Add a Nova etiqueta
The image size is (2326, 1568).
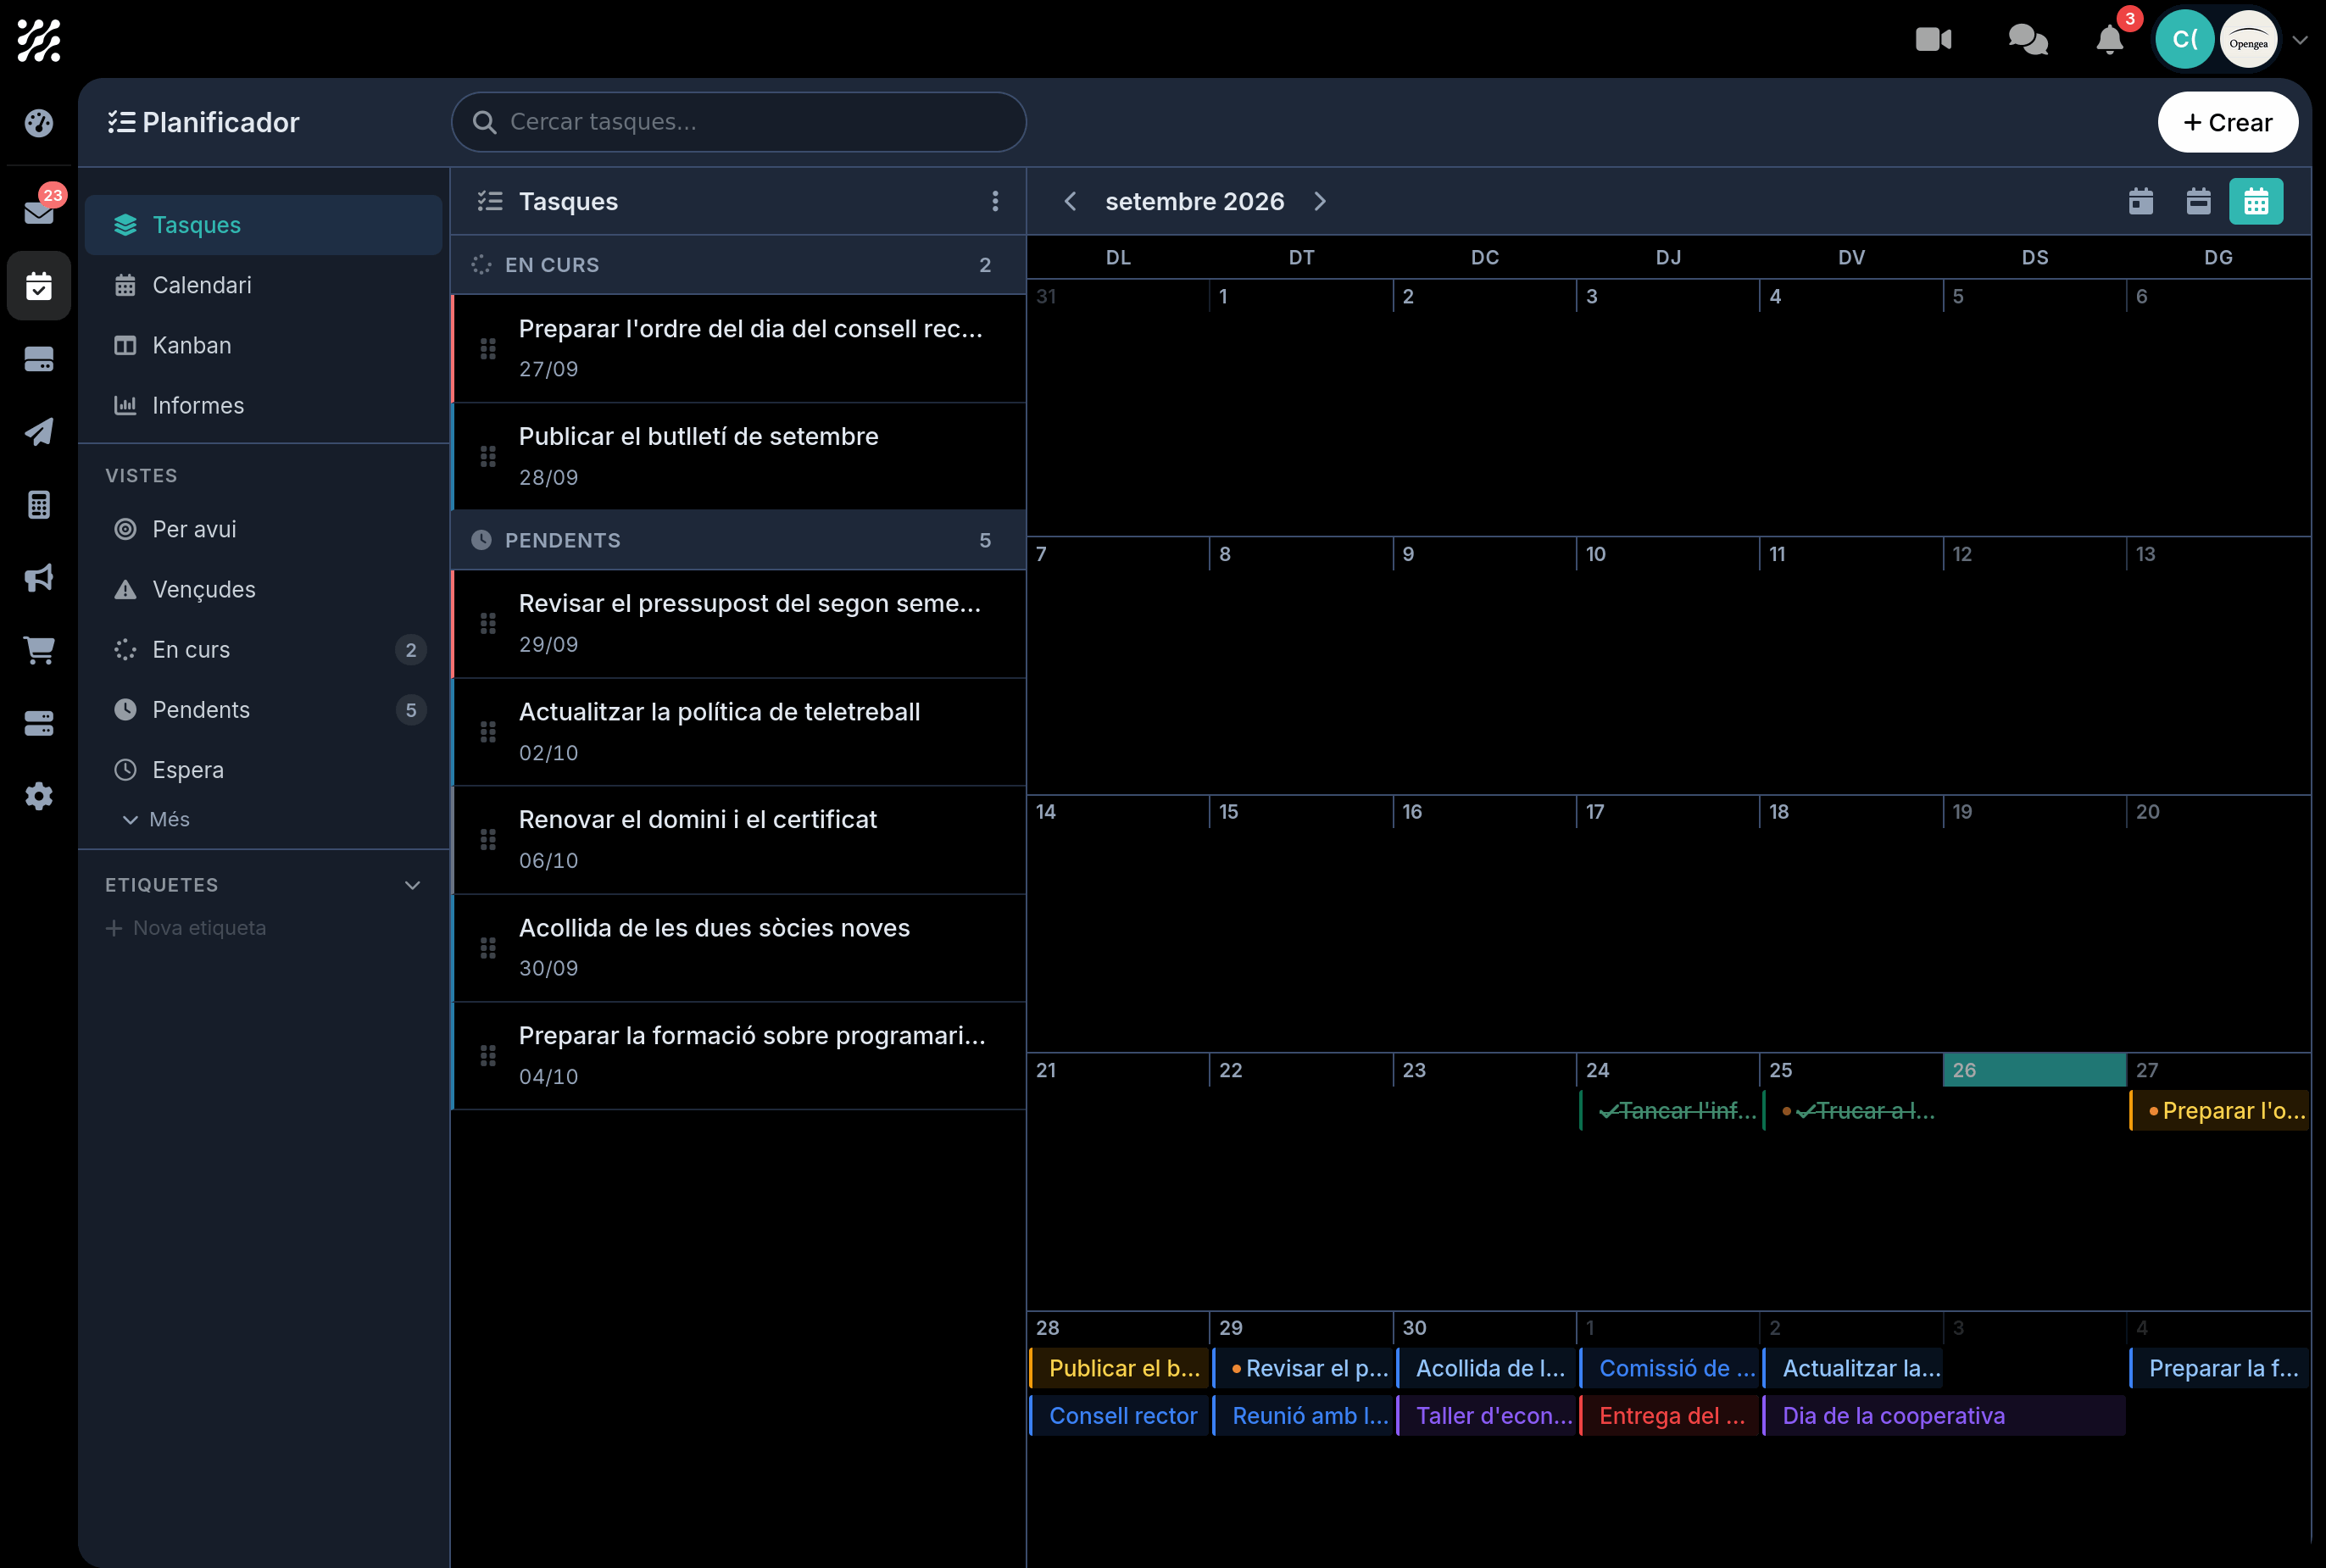pos(186,928)
